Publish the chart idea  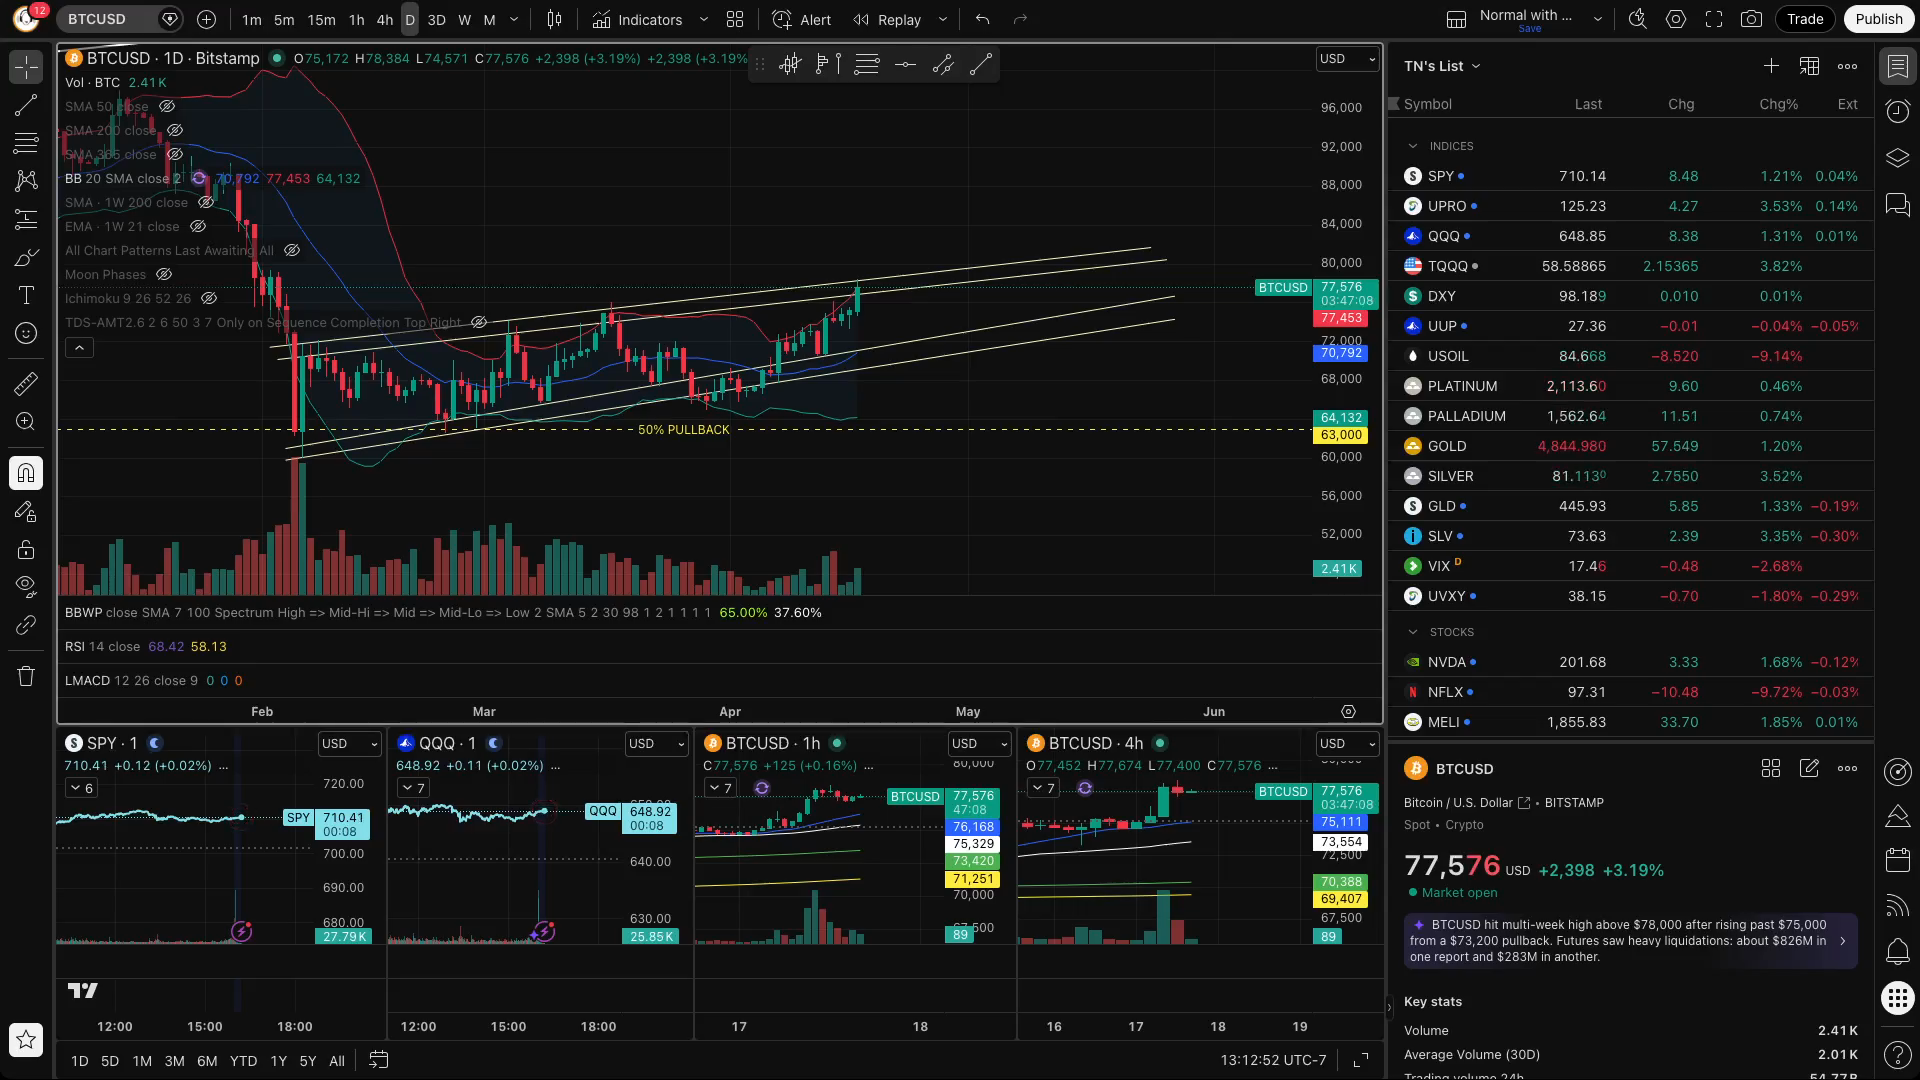pos(1879,19)
